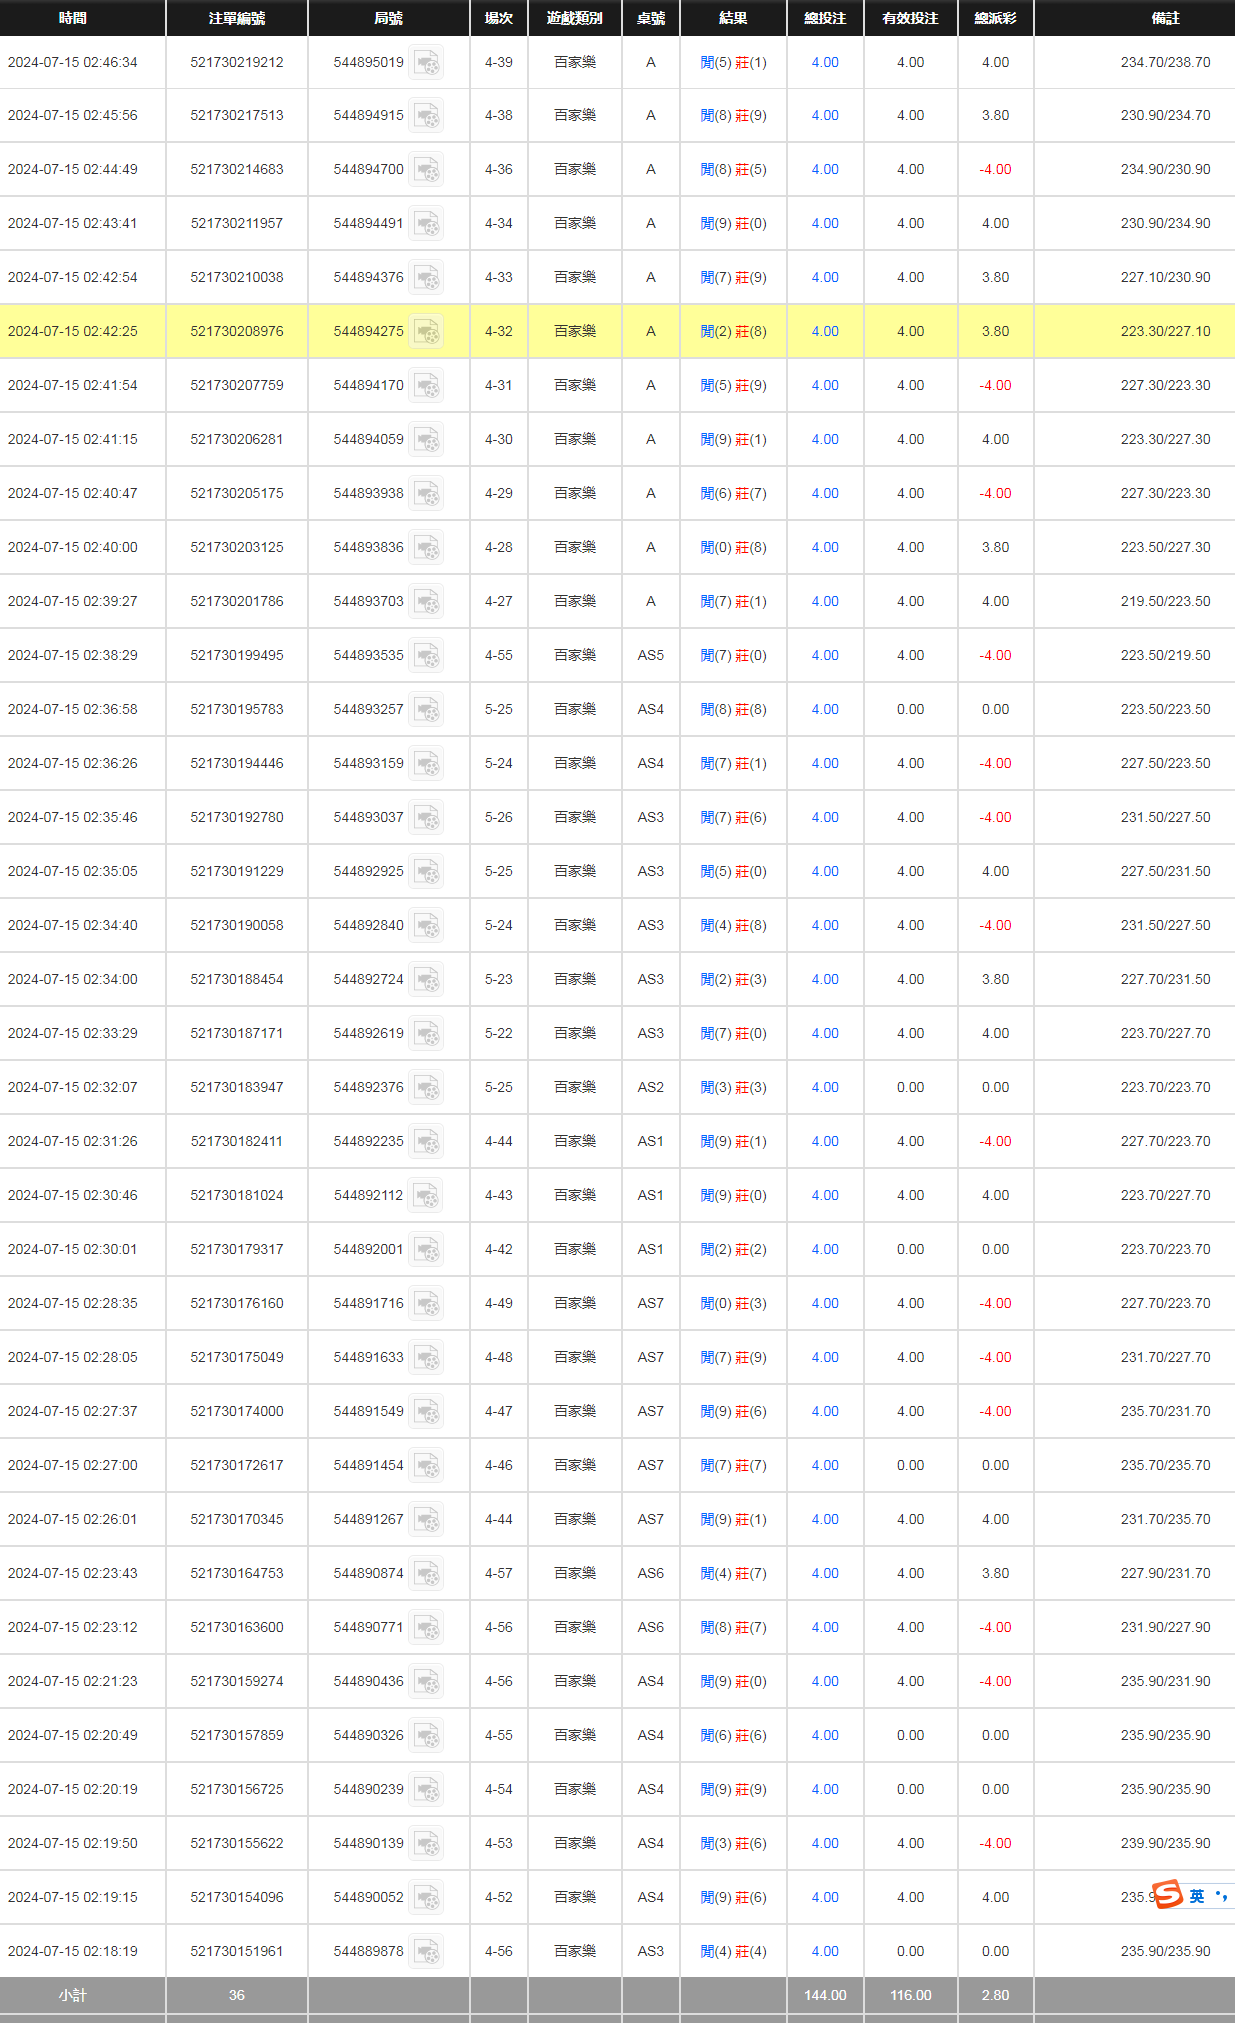Image resolution: width=1235 pixels, height=2023 pixels.
Task: Click replay icon beside round 544894700
Action: 427,170
